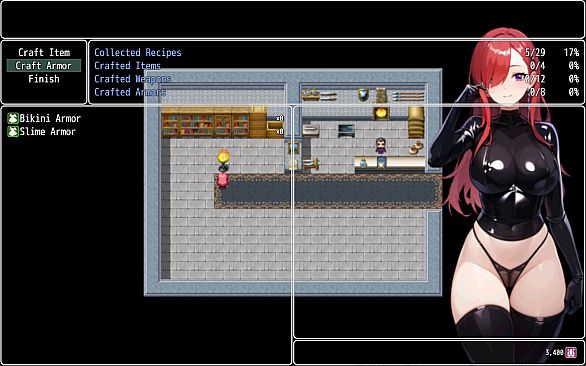Click the Collected Recipes label
This screenshot has width=586, height=366.
[138, 52]
